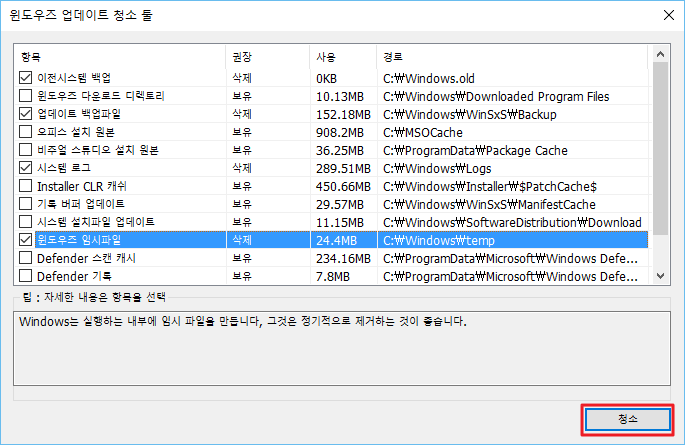Screen dimensions: 685x445
Task: Click the 0KB size cell
Action: tap(326, 78)
